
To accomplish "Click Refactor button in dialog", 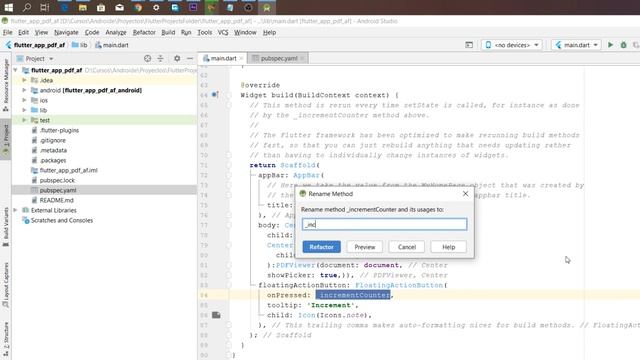I will click(322, 247).
